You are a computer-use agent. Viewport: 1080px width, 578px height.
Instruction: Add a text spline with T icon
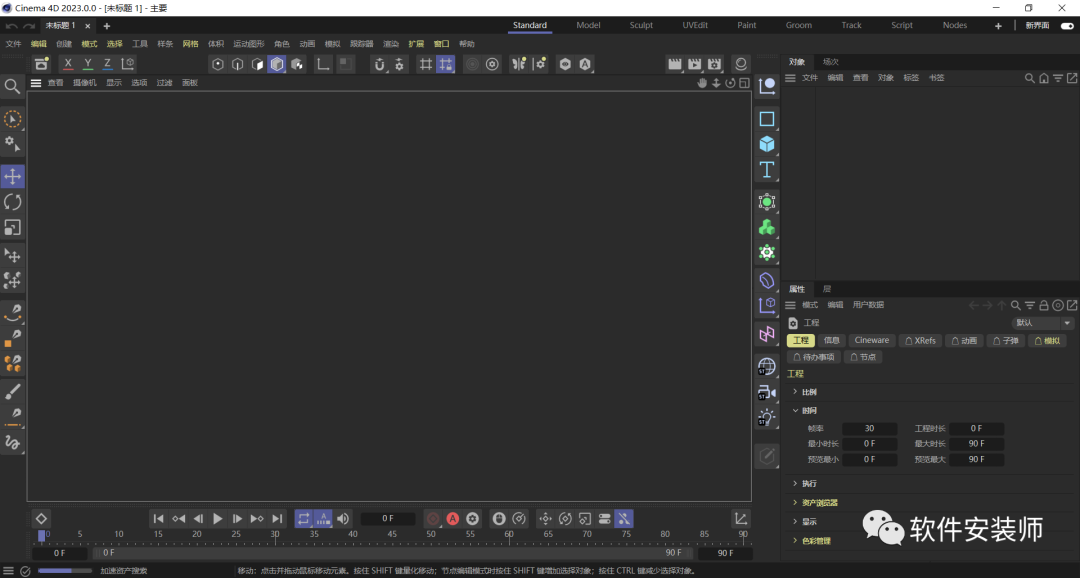click(767, 169)
